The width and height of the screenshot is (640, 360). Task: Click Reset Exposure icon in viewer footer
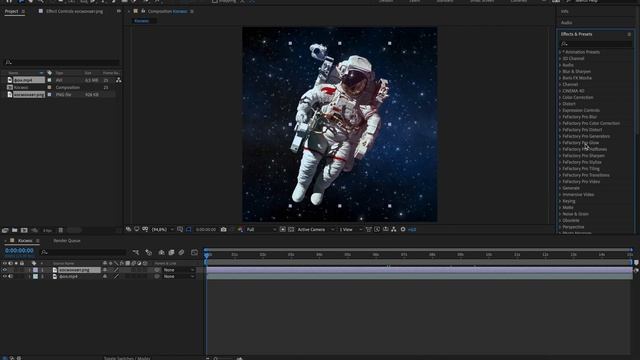(x=403, y=229)
